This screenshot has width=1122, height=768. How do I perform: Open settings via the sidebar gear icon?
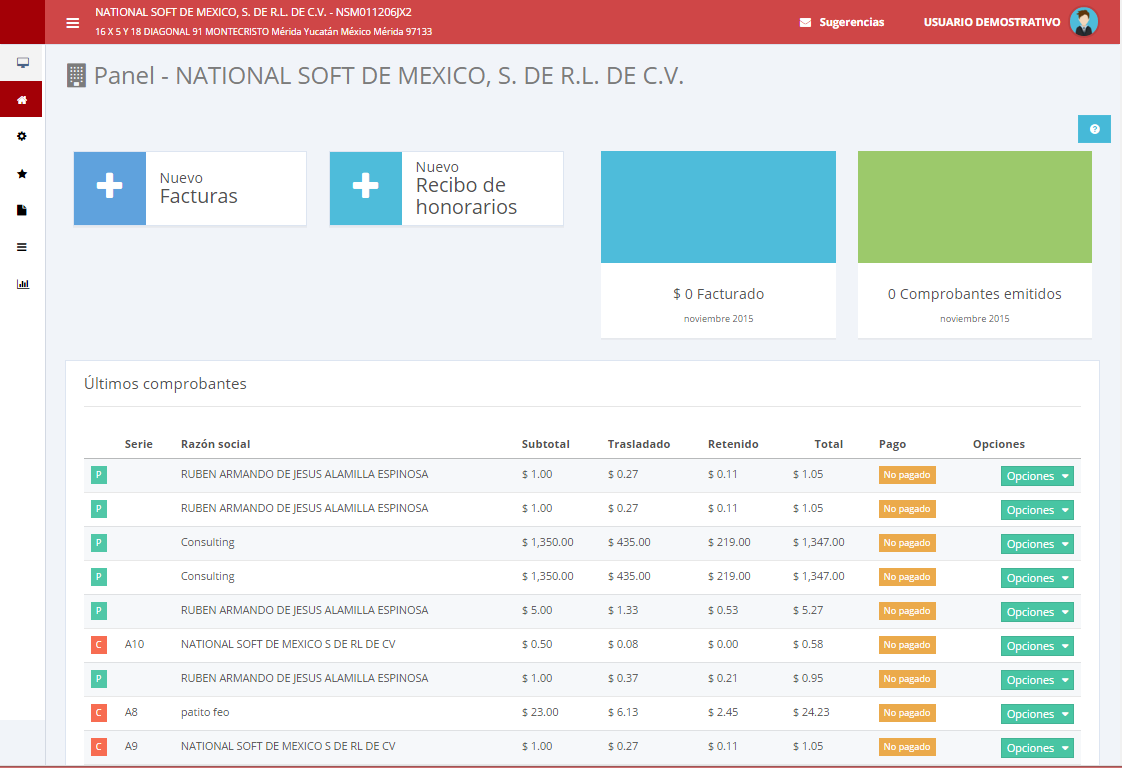pos(22,136)
